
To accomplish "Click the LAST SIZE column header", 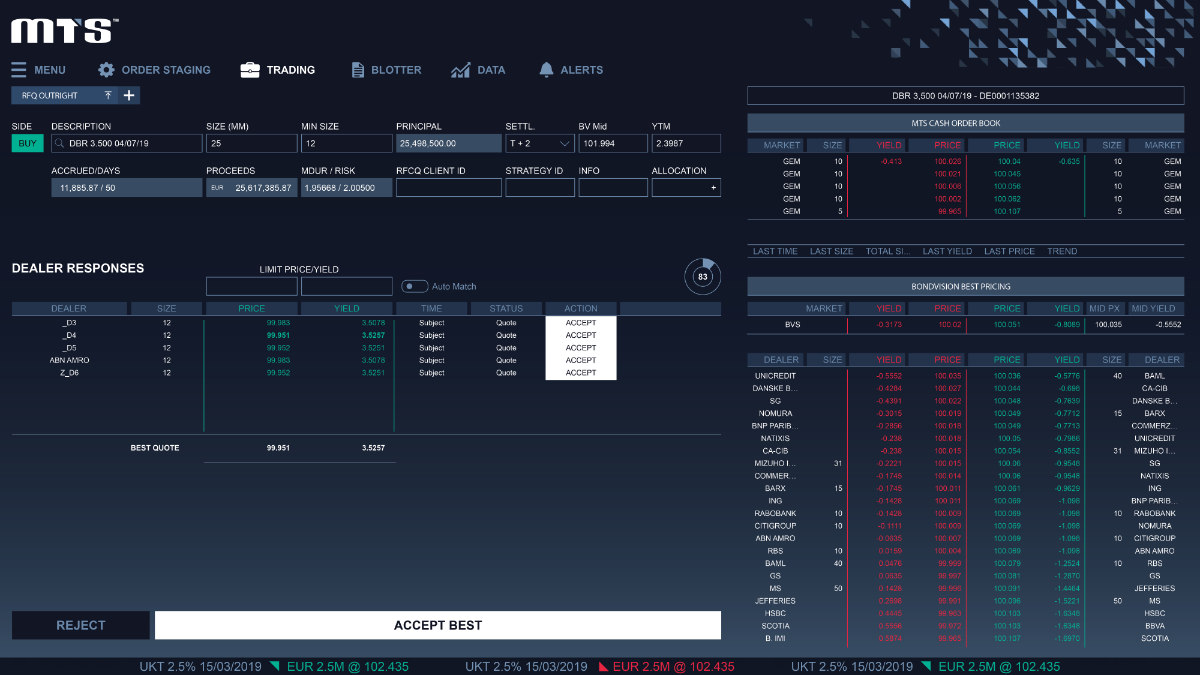I will click(x=832, y=251).
